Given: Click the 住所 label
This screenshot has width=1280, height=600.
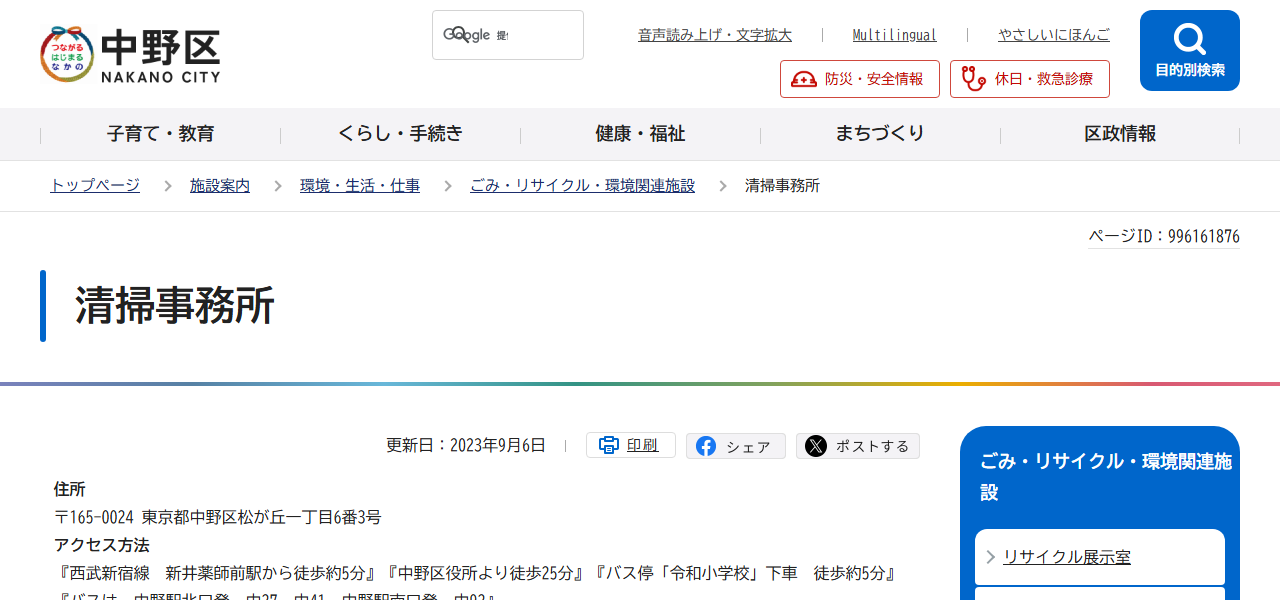Looking at the screenshot, I should tap(69, 489).
